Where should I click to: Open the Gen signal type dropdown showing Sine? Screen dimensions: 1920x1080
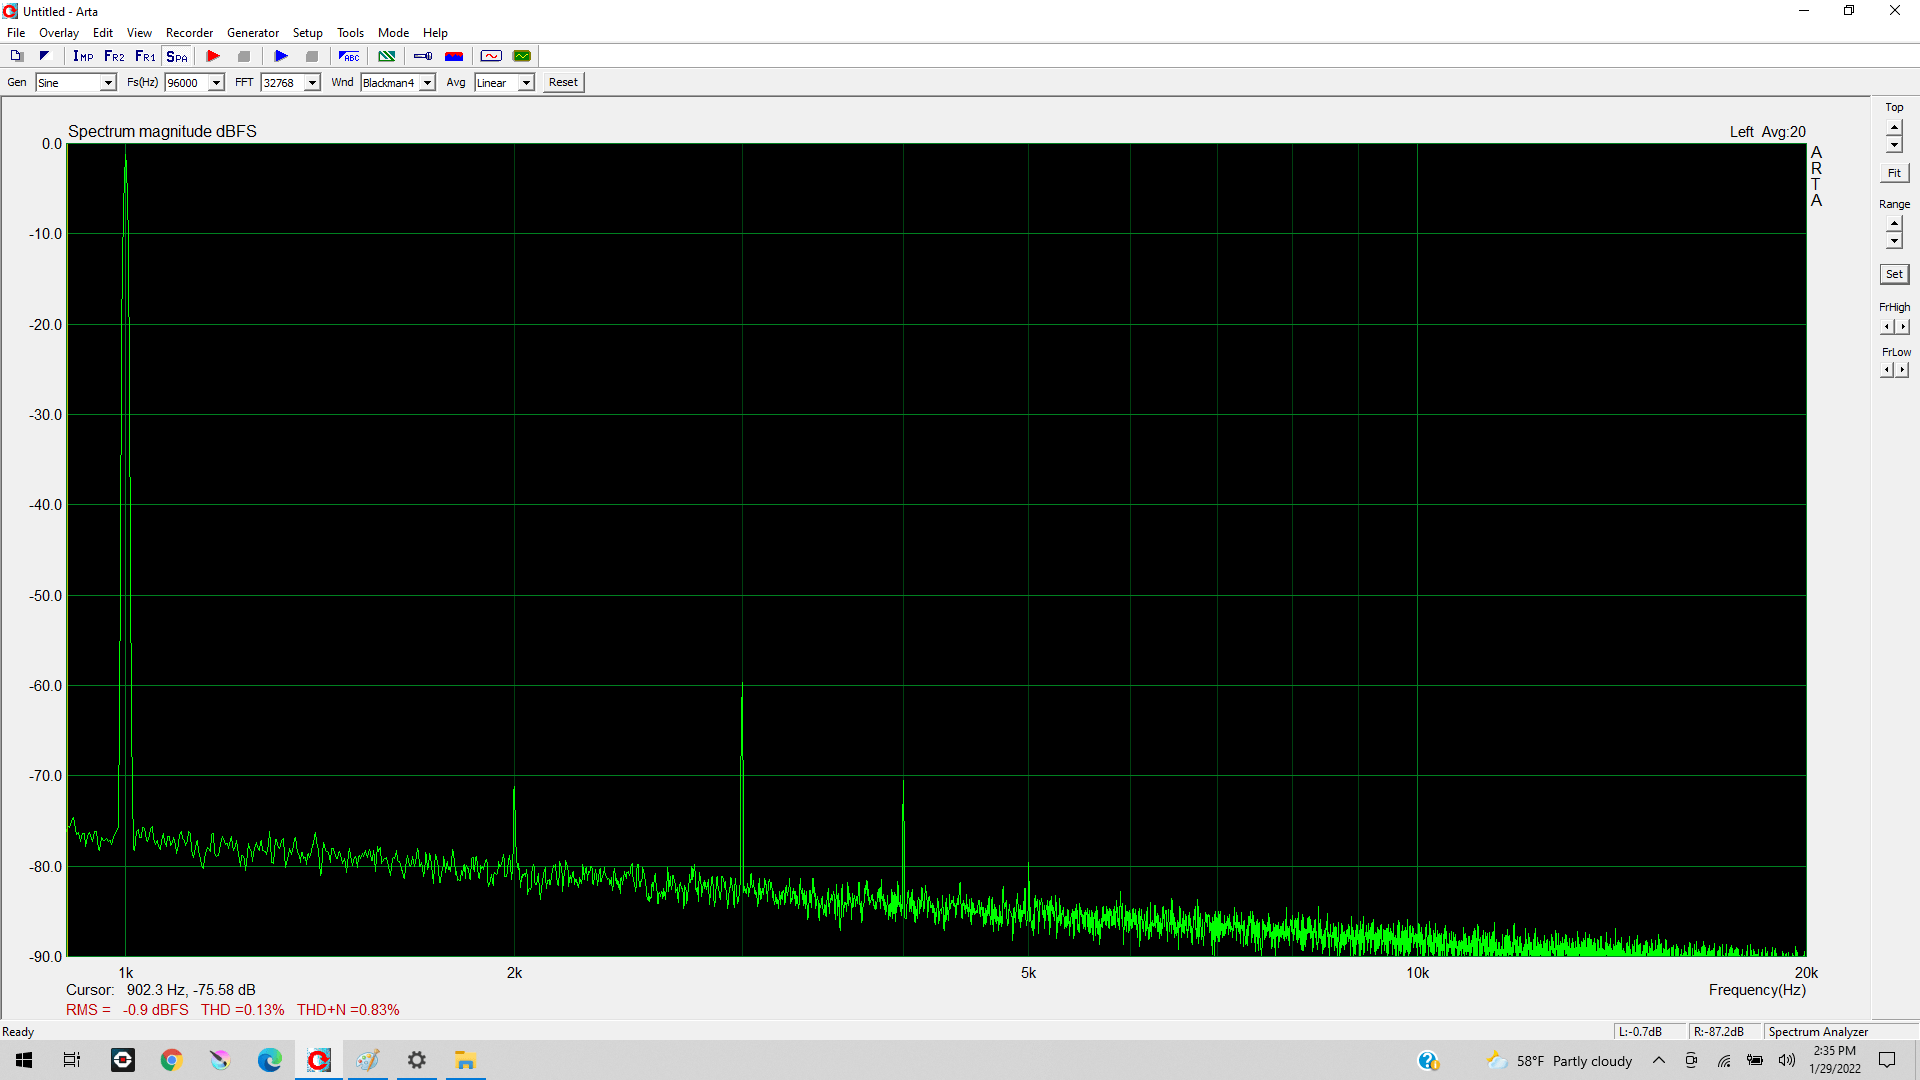76,83
